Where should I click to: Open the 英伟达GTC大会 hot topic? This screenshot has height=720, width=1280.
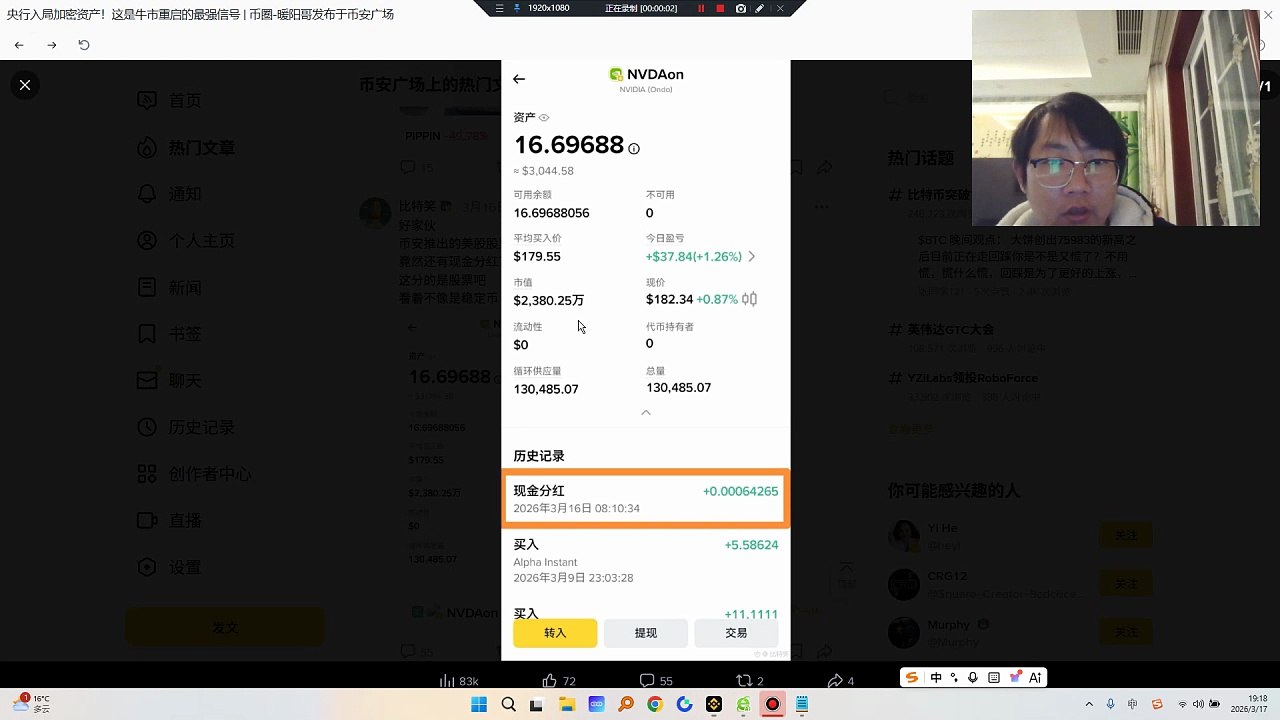[950, 329]
